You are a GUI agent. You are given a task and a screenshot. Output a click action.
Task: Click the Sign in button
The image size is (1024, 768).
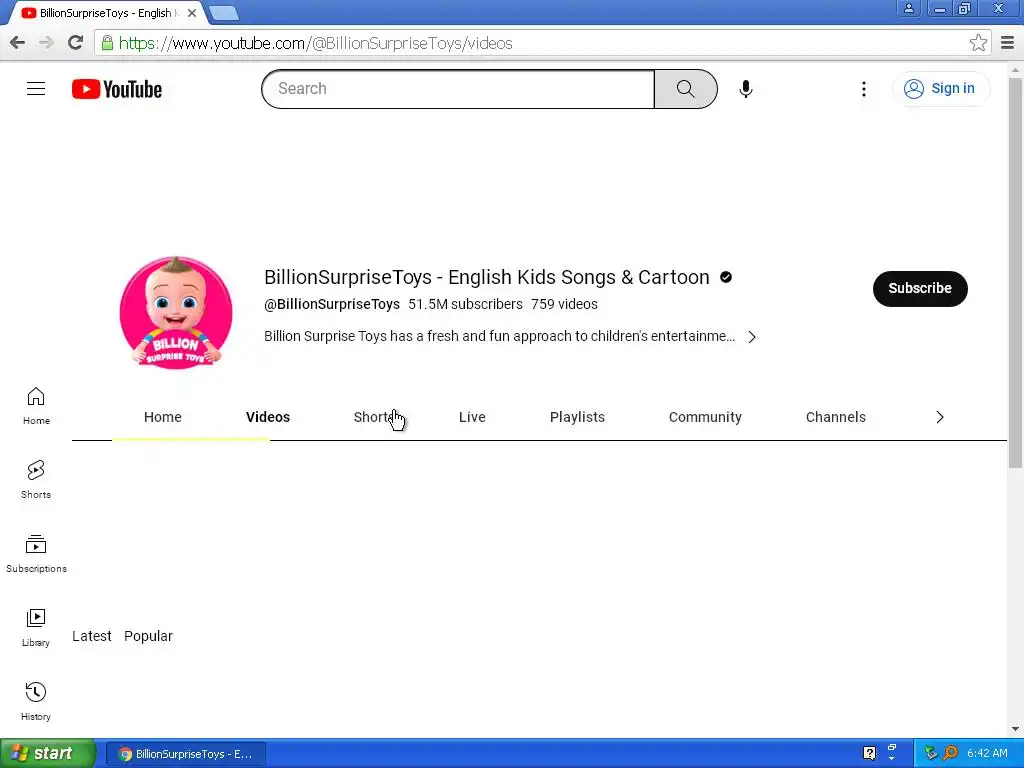pos(940,89)
